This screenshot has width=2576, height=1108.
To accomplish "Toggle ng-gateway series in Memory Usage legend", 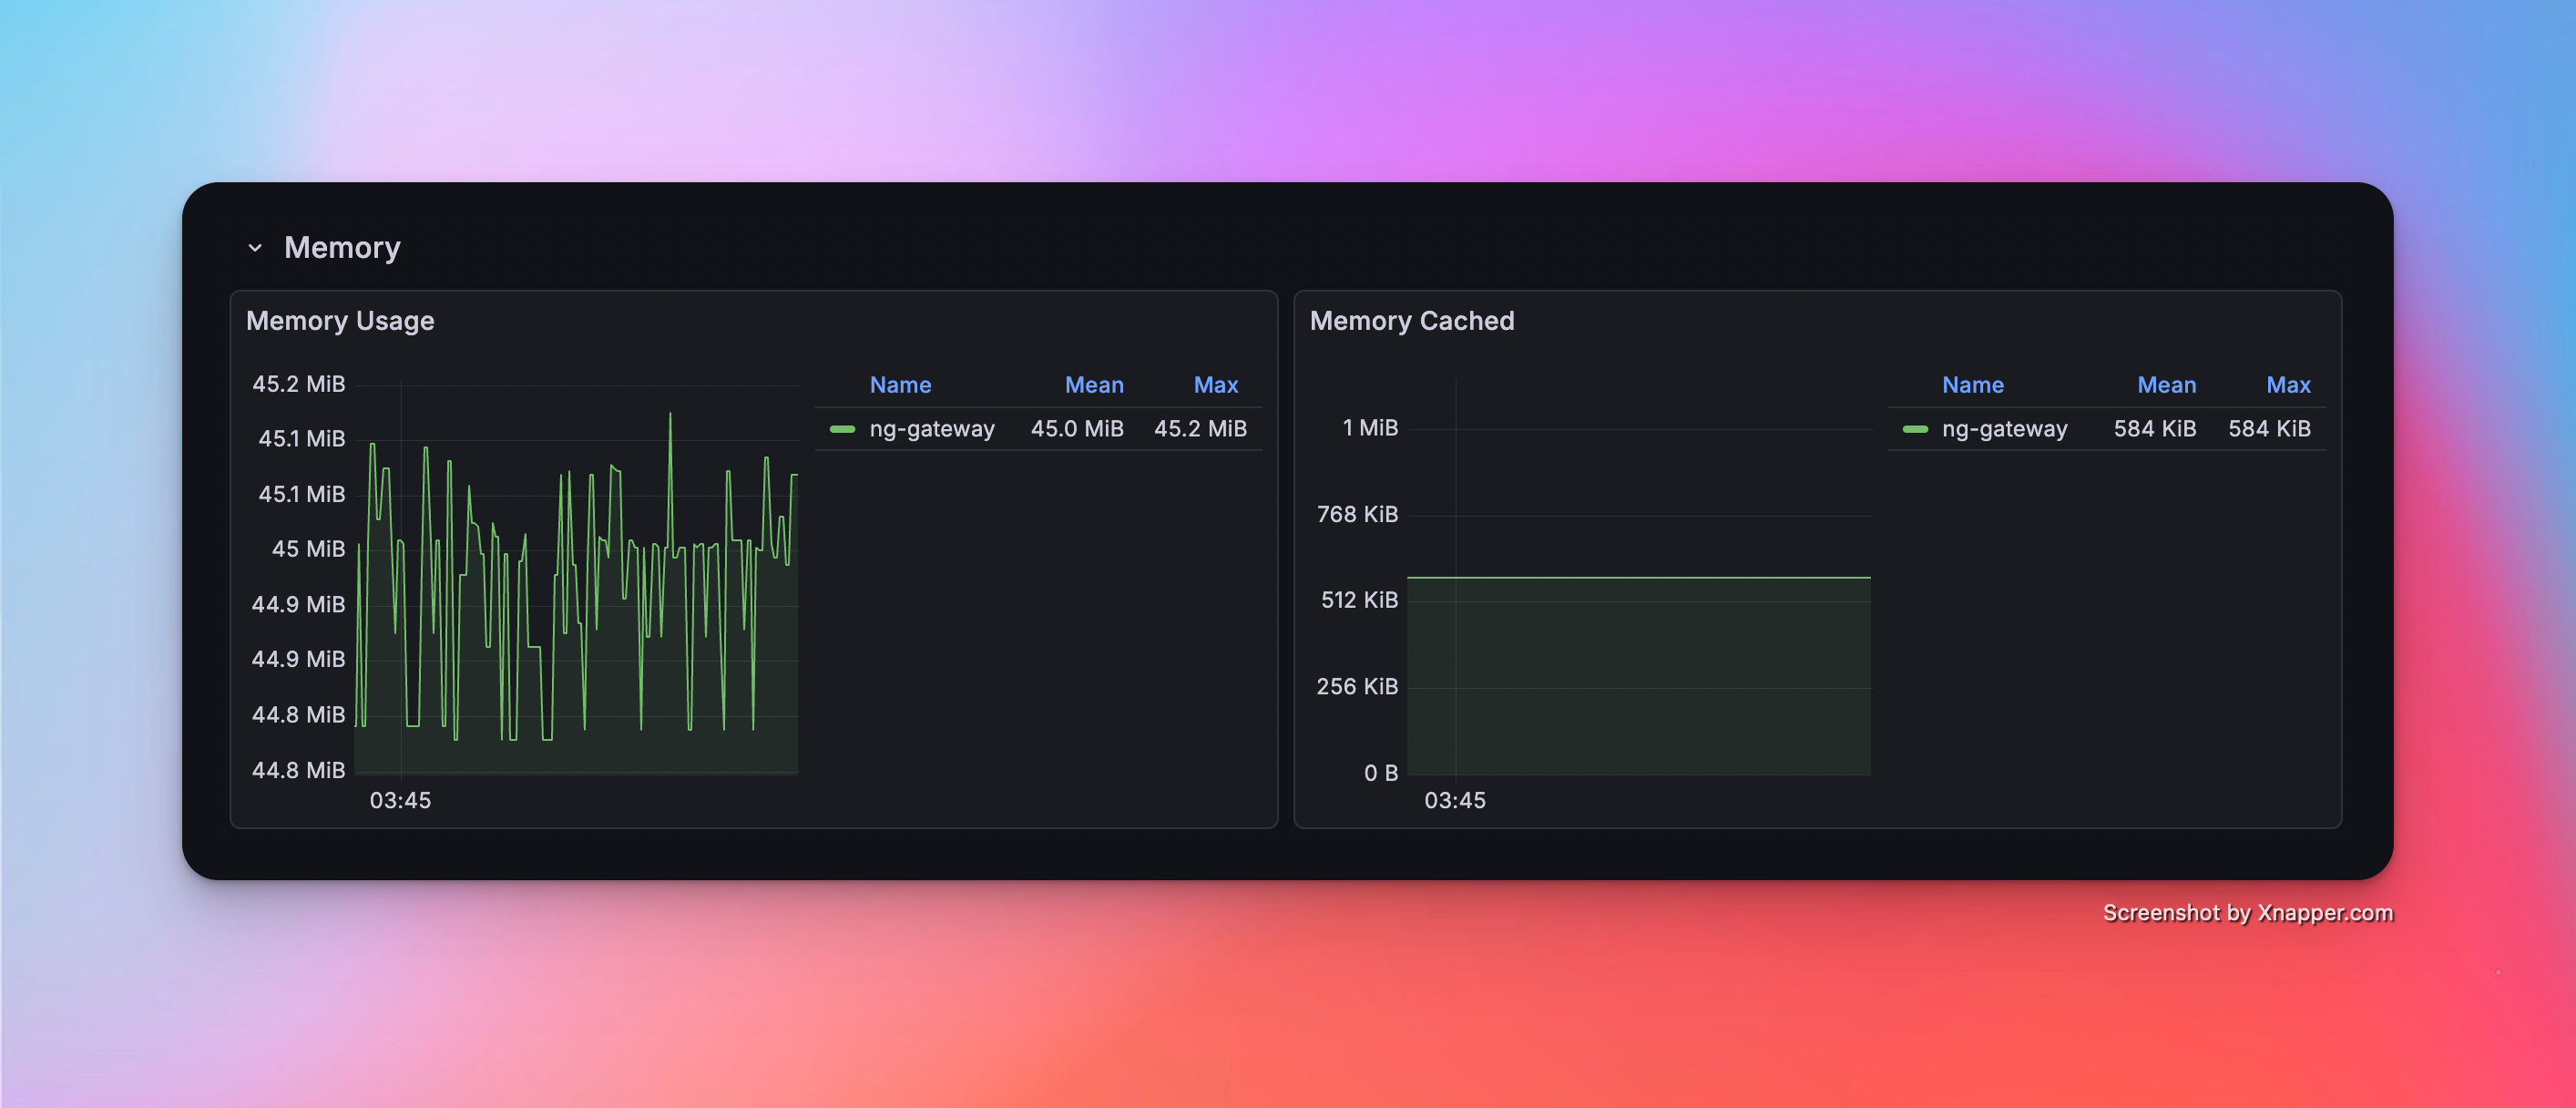I will pyautogui.click(x=931, y=429).
